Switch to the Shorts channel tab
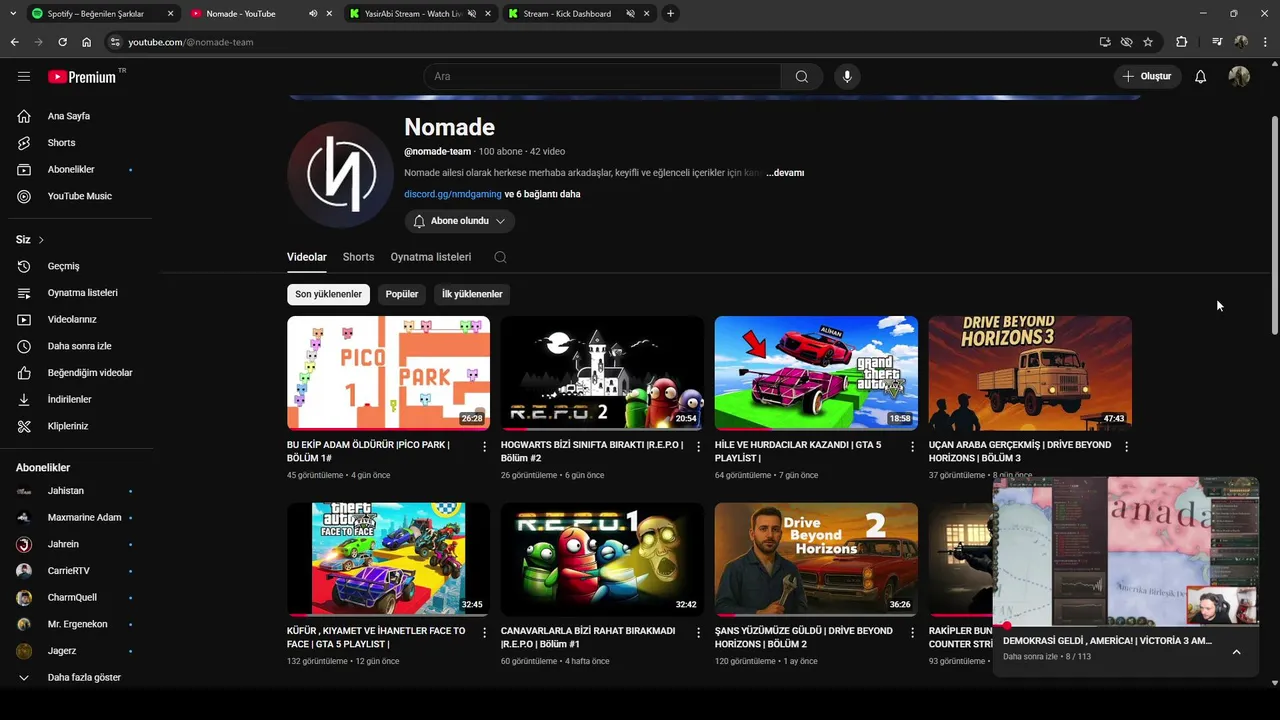Image resolution: width=1280 pixels, height=720 pixels. point(358,257)
